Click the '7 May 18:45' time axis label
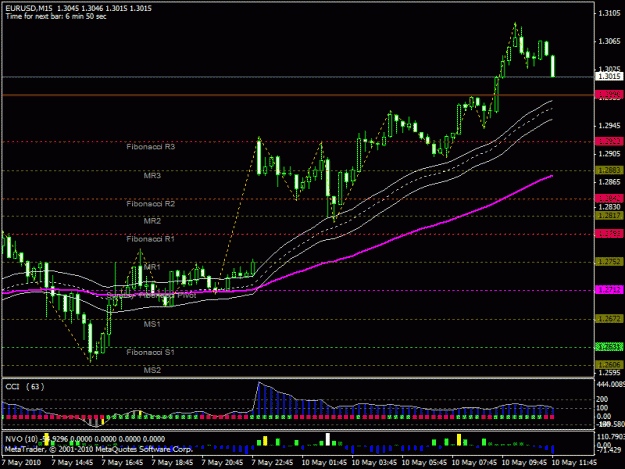The width and height of the screenshot is (625, 469). (172, 463)
